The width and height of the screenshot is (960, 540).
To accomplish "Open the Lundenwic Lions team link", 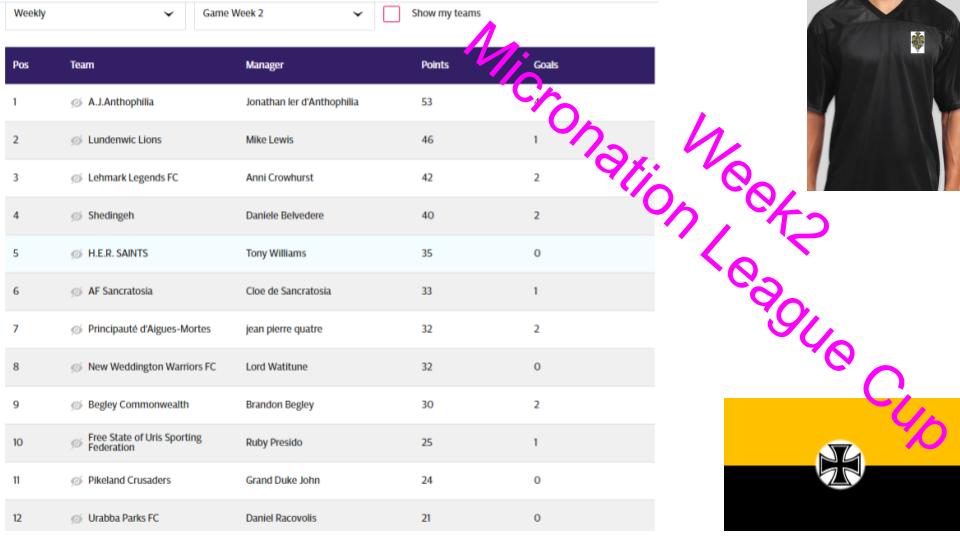I will (x=125, y=140).
